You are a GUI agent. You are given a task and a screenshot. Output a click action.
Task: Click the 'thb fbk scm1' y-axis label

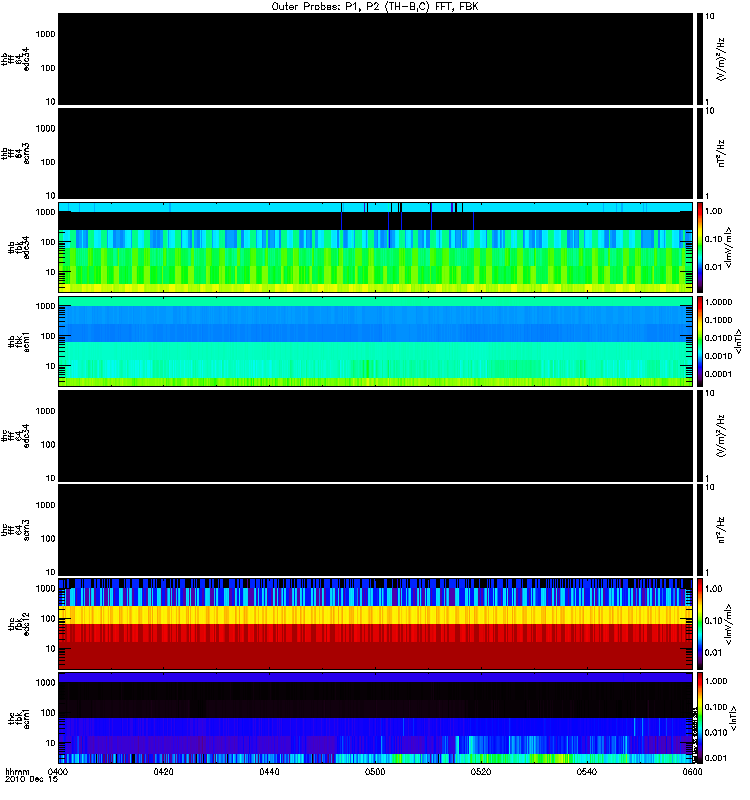[x=19, y=341]
